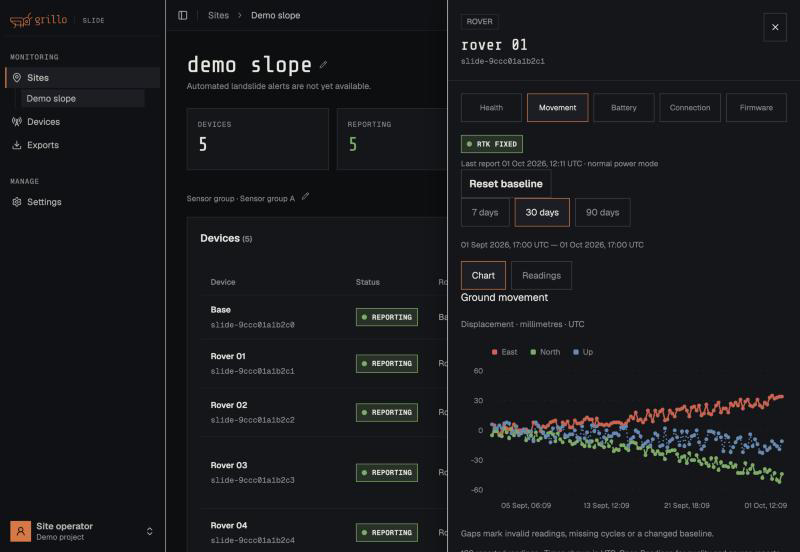
Task: Toggle the North legend series
Action: [545, 352]
